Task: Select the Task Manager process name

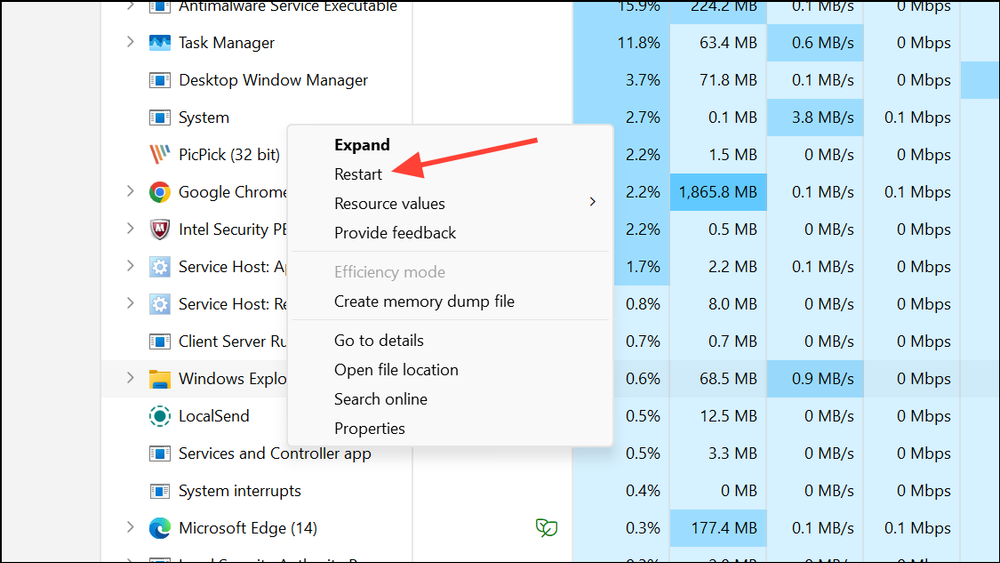Action: pyautogui.click(x=226, y=43)
